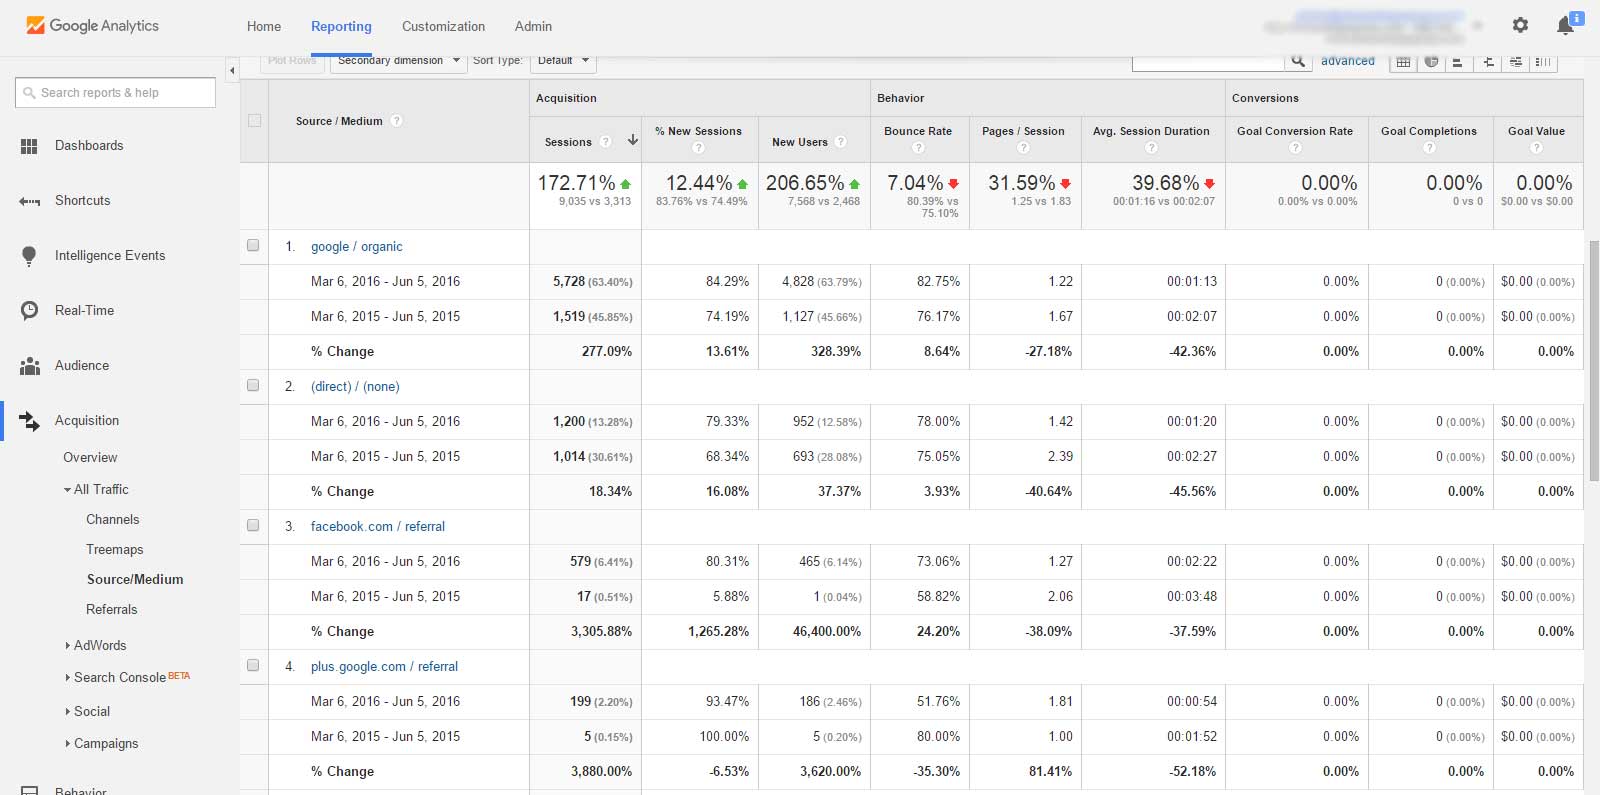Check the google / organic row checkbox
This screenshot has height=795, width=1600.
[253, 246]
